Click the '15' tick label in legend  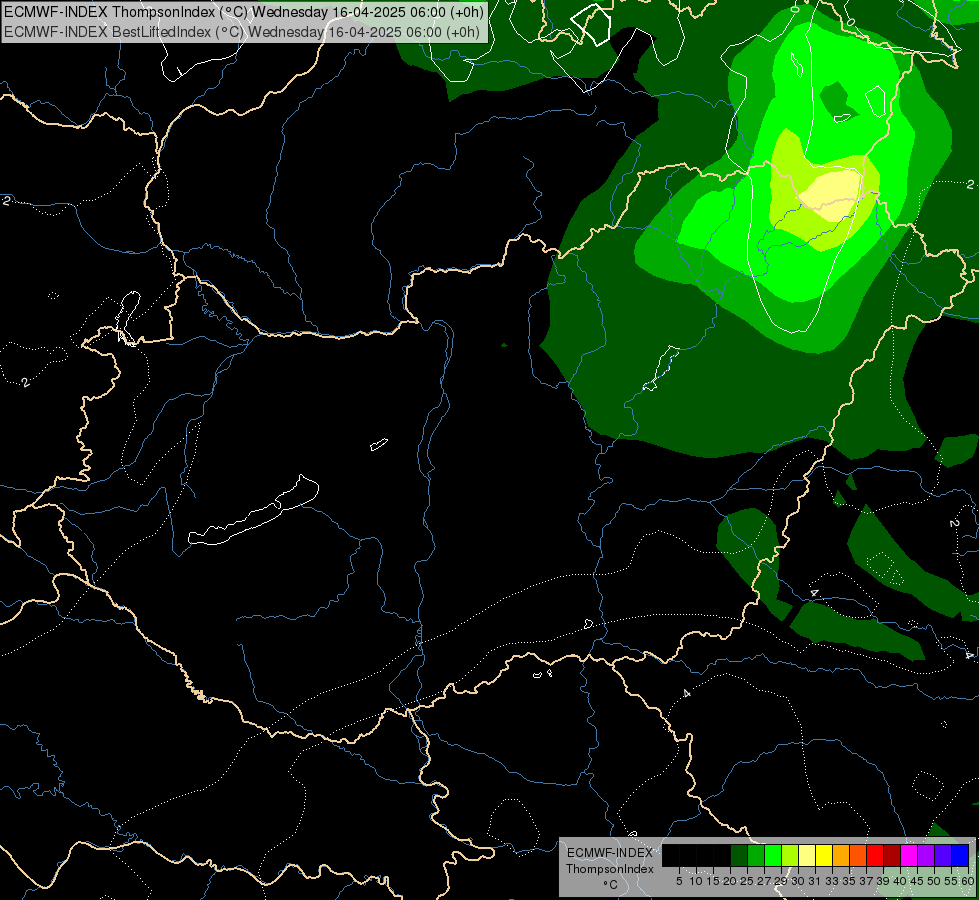(x=714, y=881)
